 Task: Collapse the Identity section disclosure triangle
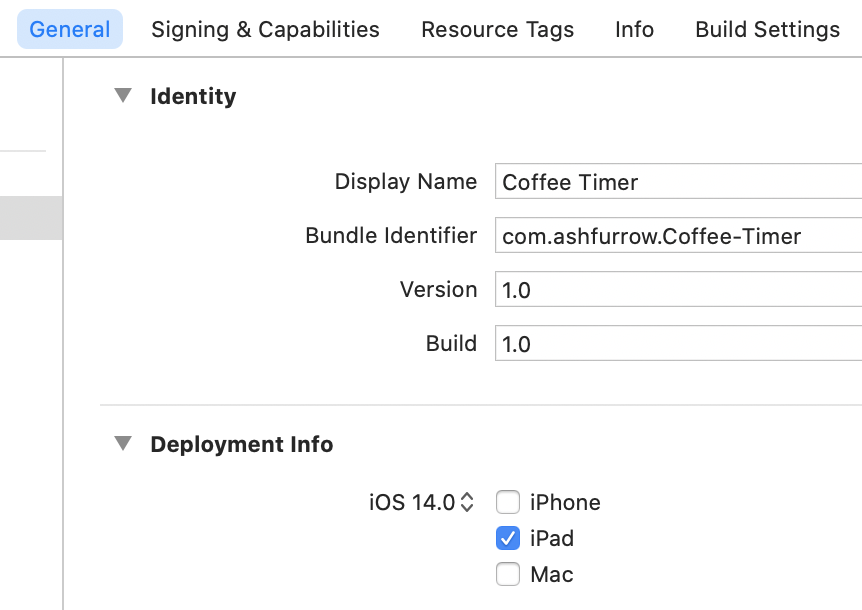(x=123, y=96)
